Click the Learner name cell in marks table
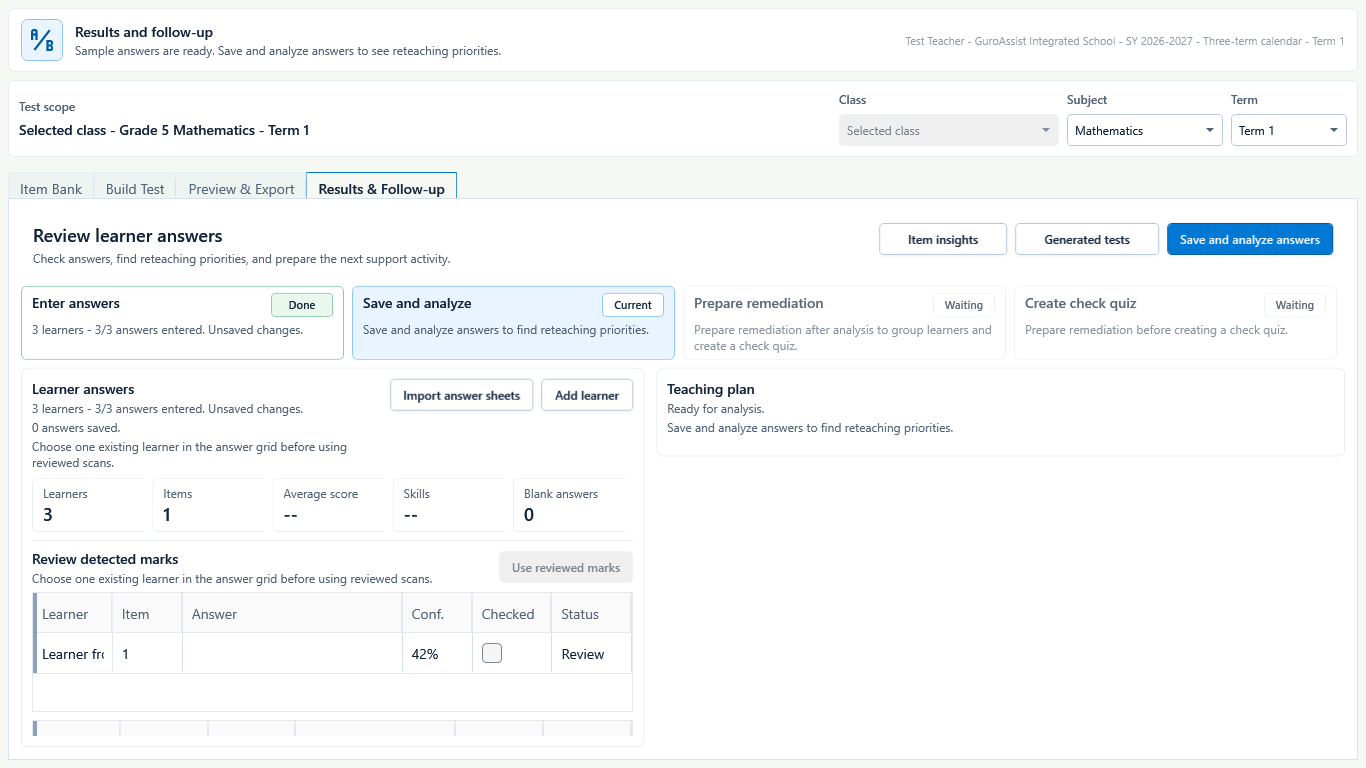Screen dimensions: 1366x768 coord(74,654)
